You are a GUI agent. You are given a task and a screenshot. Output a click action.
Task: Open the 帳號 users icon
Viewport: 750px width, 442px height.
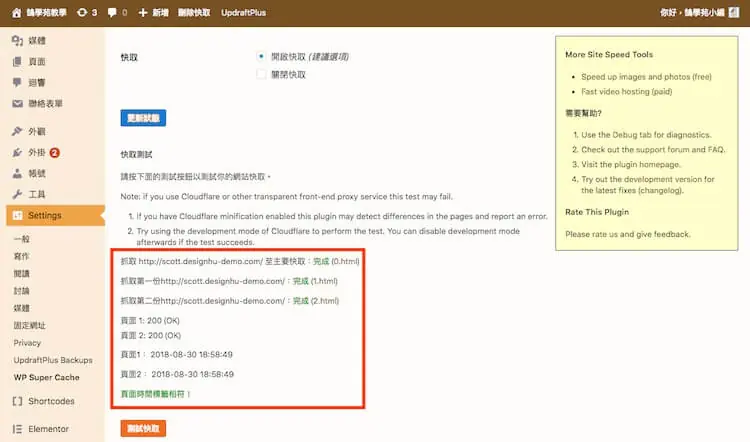pos(17,173)
